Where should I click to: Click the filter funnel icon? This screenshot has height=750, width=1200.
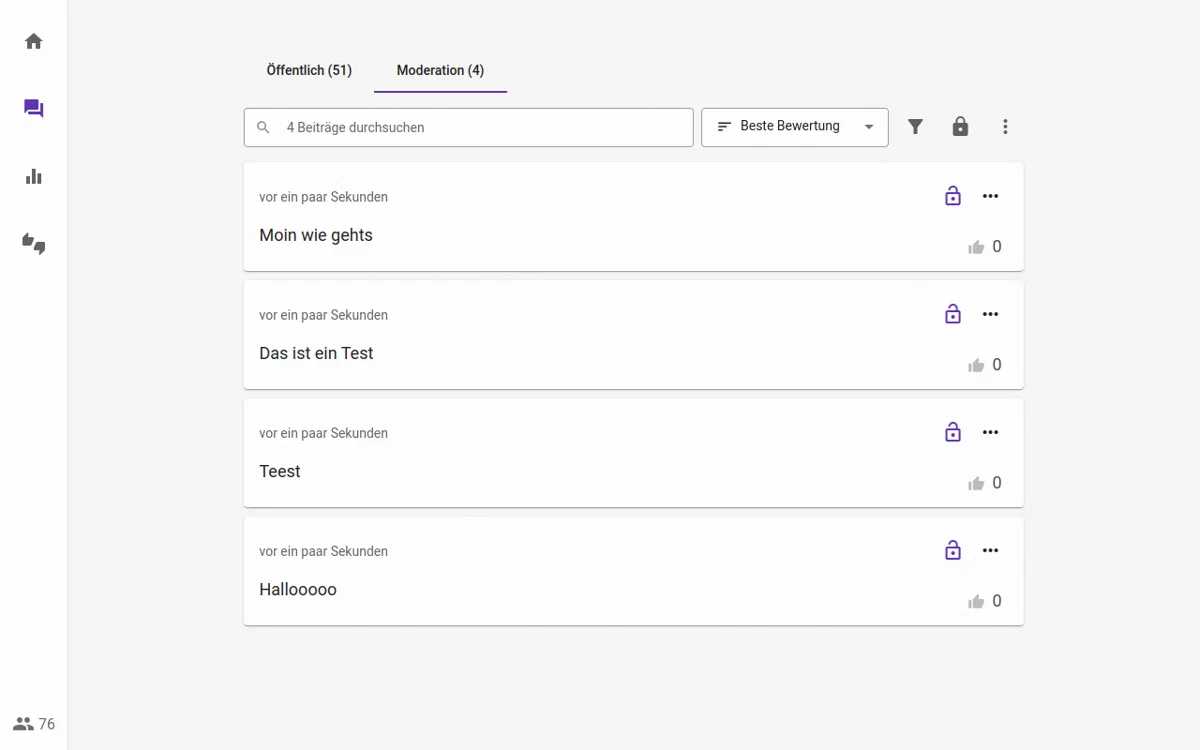coord(915,127)
